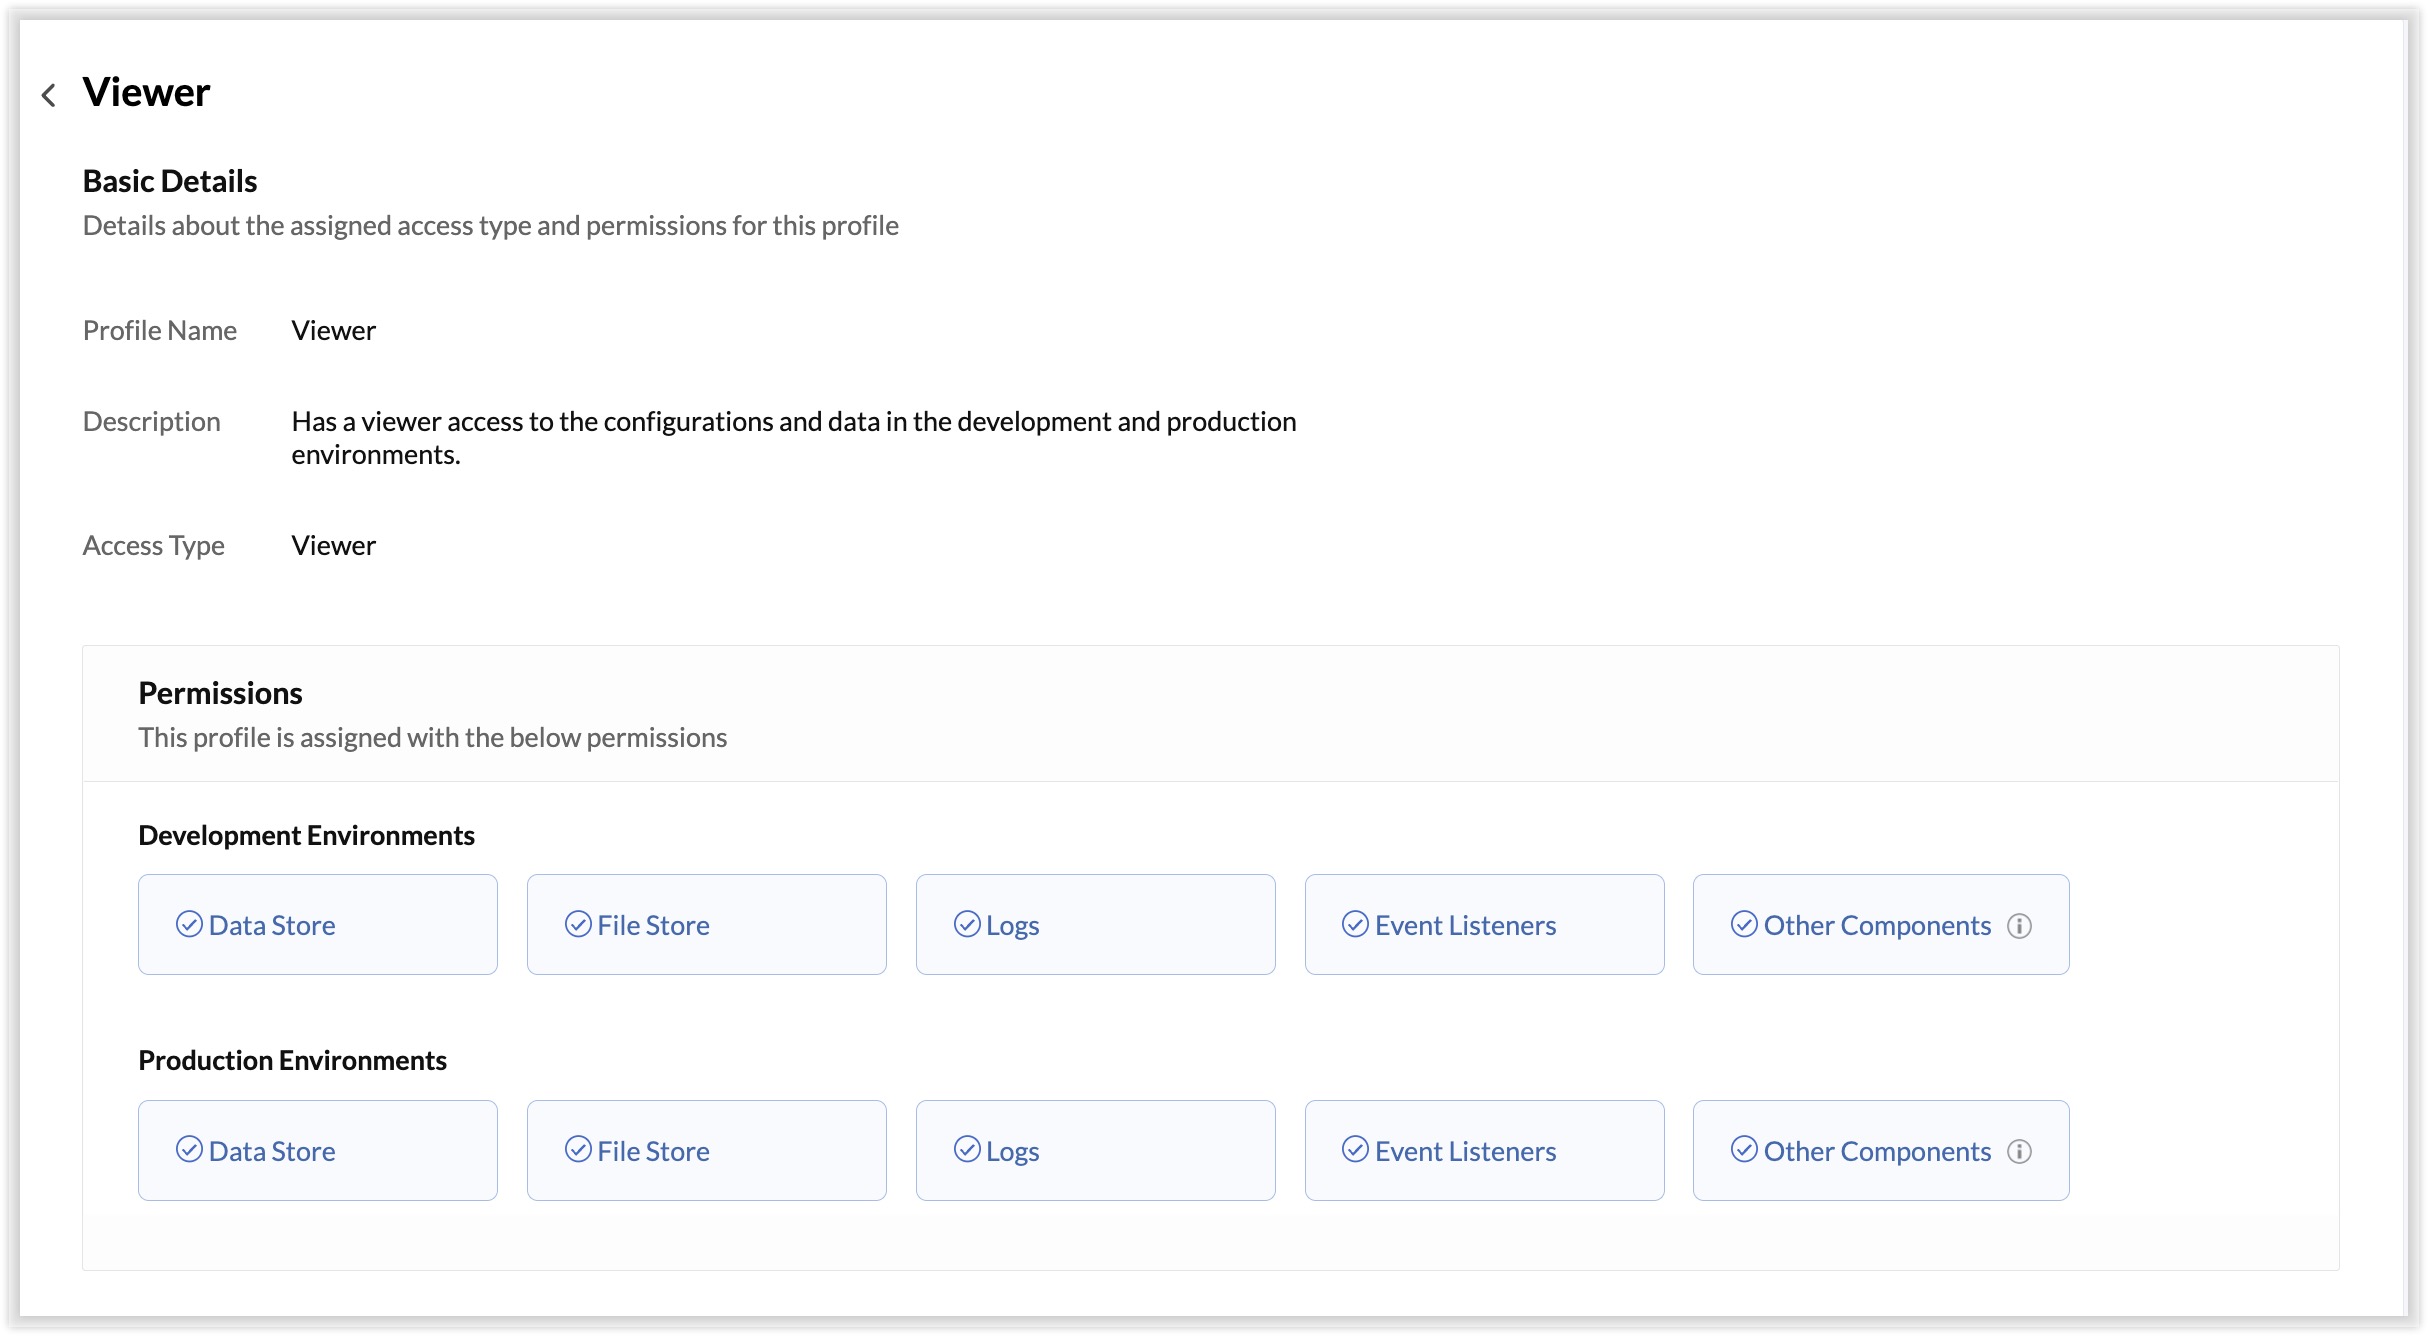
Task: Click checkmark icon on Production Other Components
Action: (x=1744, y=1150)
